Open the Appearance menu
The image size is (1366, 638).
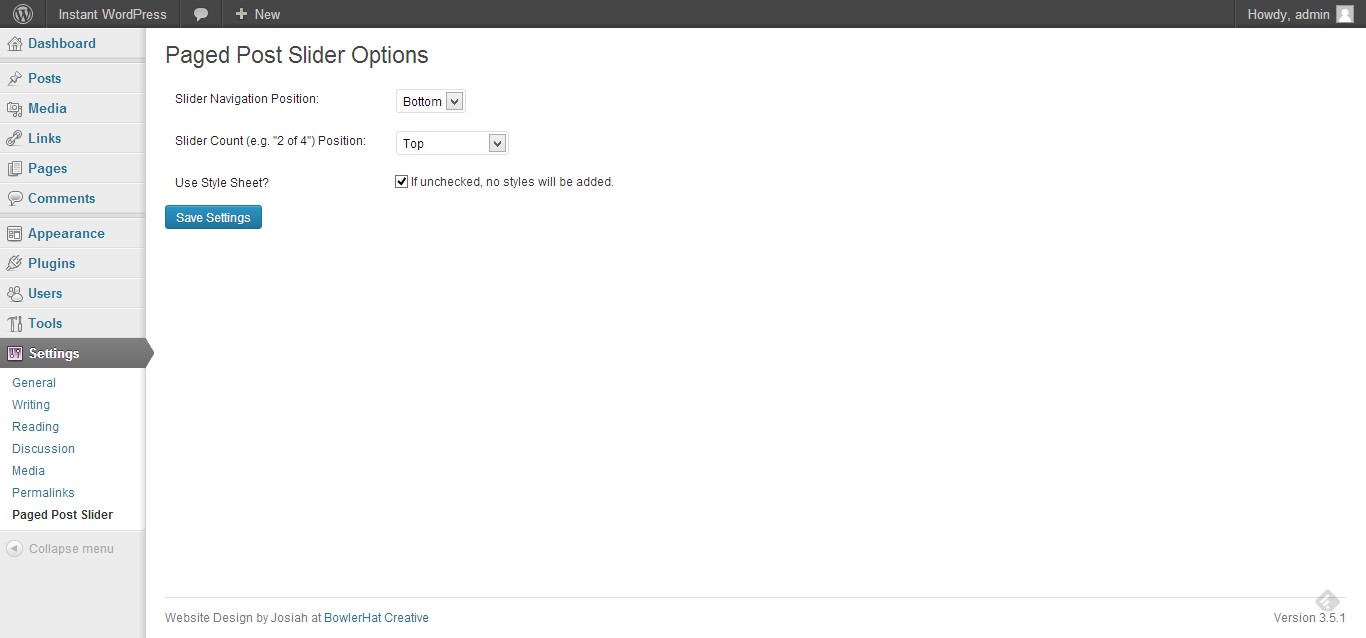pos(66,234)
